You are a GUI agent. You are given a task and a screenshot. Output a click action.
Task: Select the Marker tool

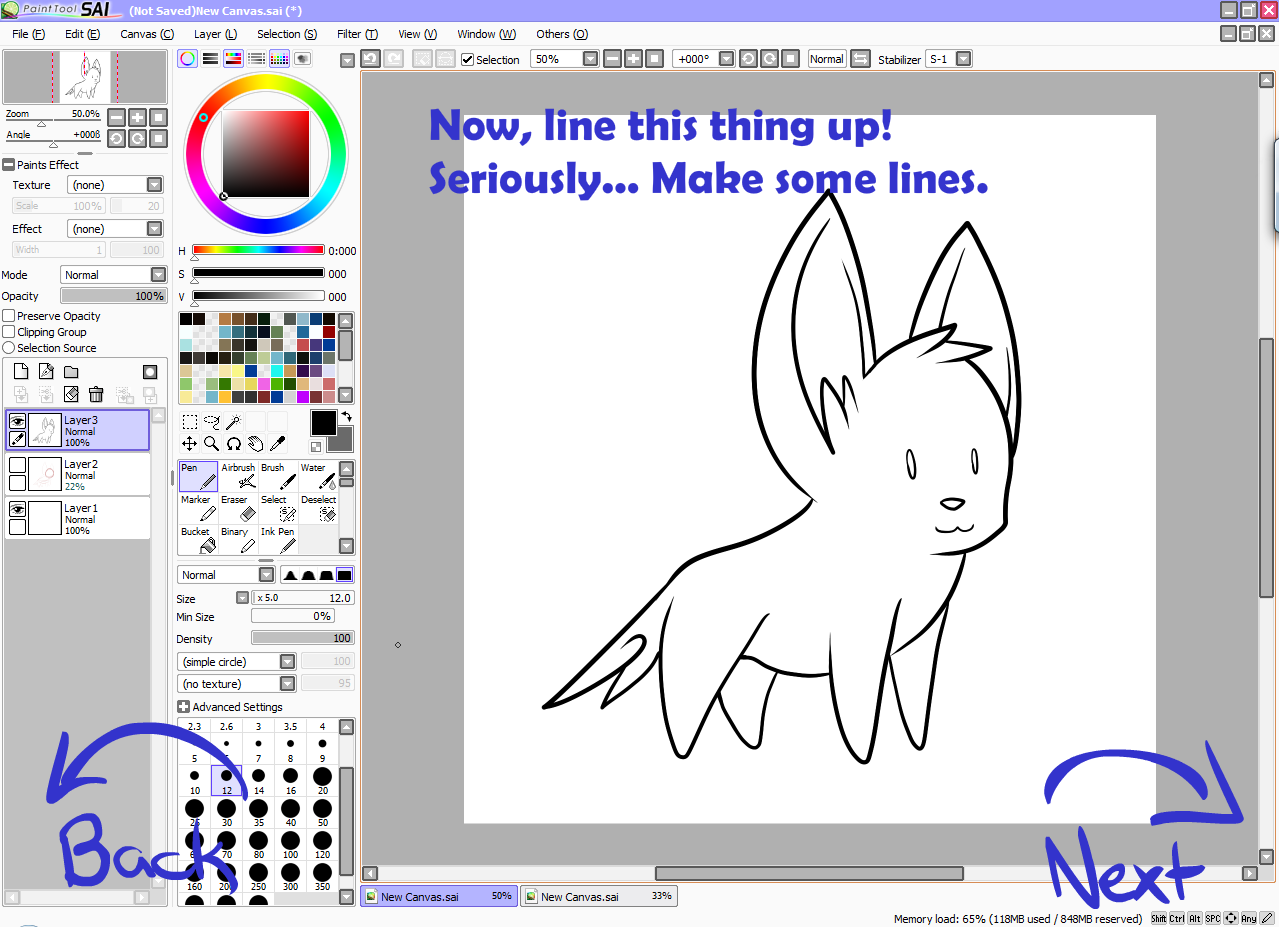(198, 508)
